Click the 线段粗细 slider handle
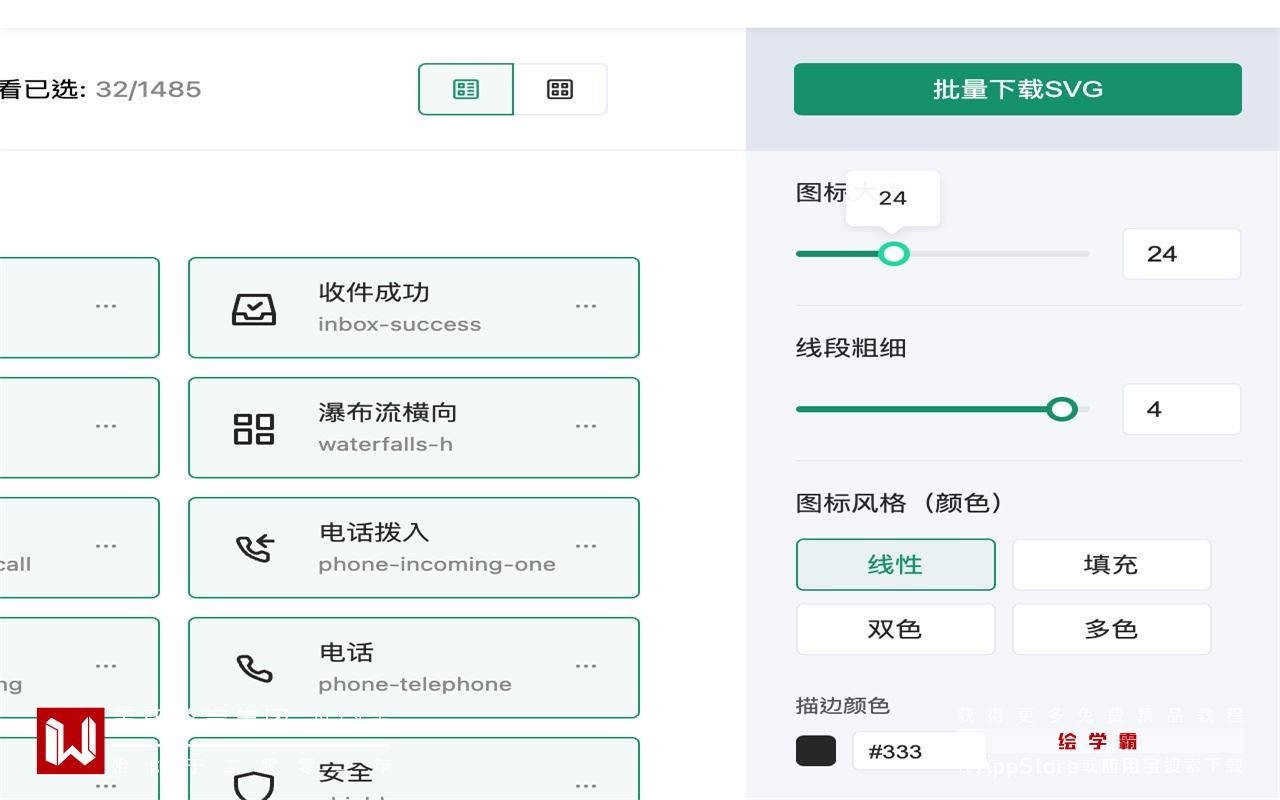This screenshot has width=1280, height=800. (x=1062, y=409)
